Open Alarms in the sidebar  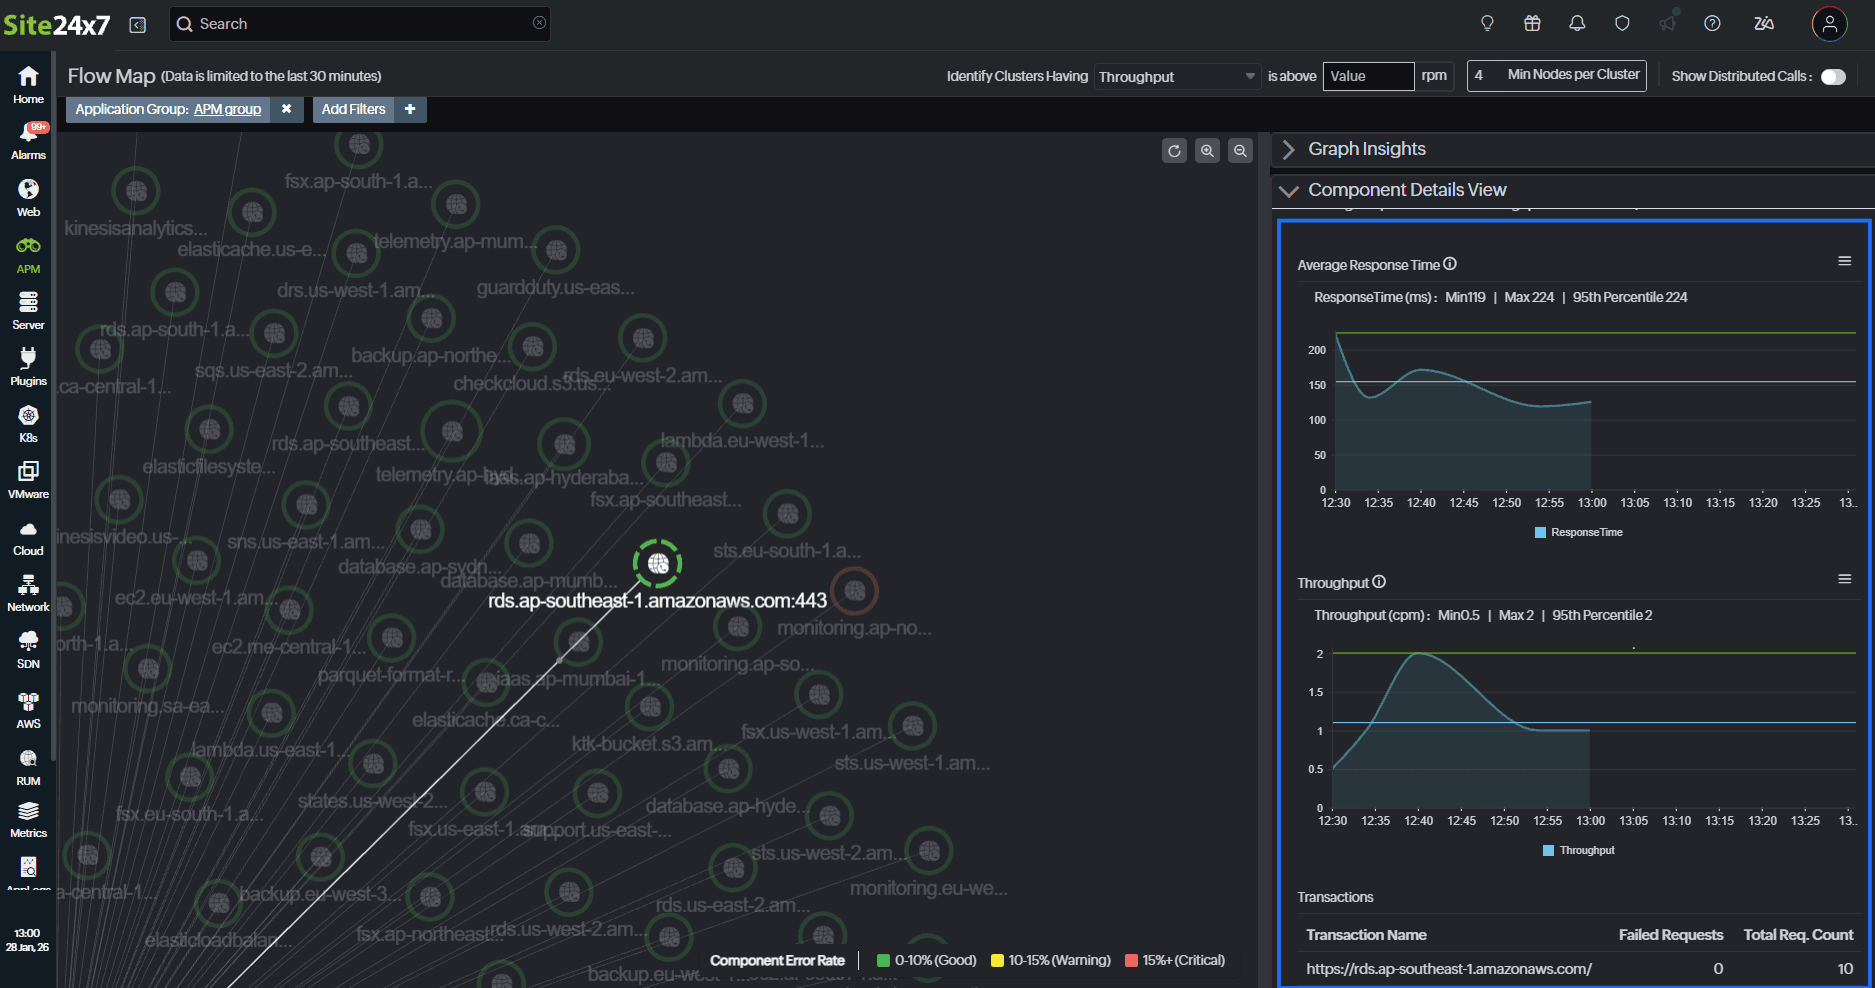tap(28, 141)
